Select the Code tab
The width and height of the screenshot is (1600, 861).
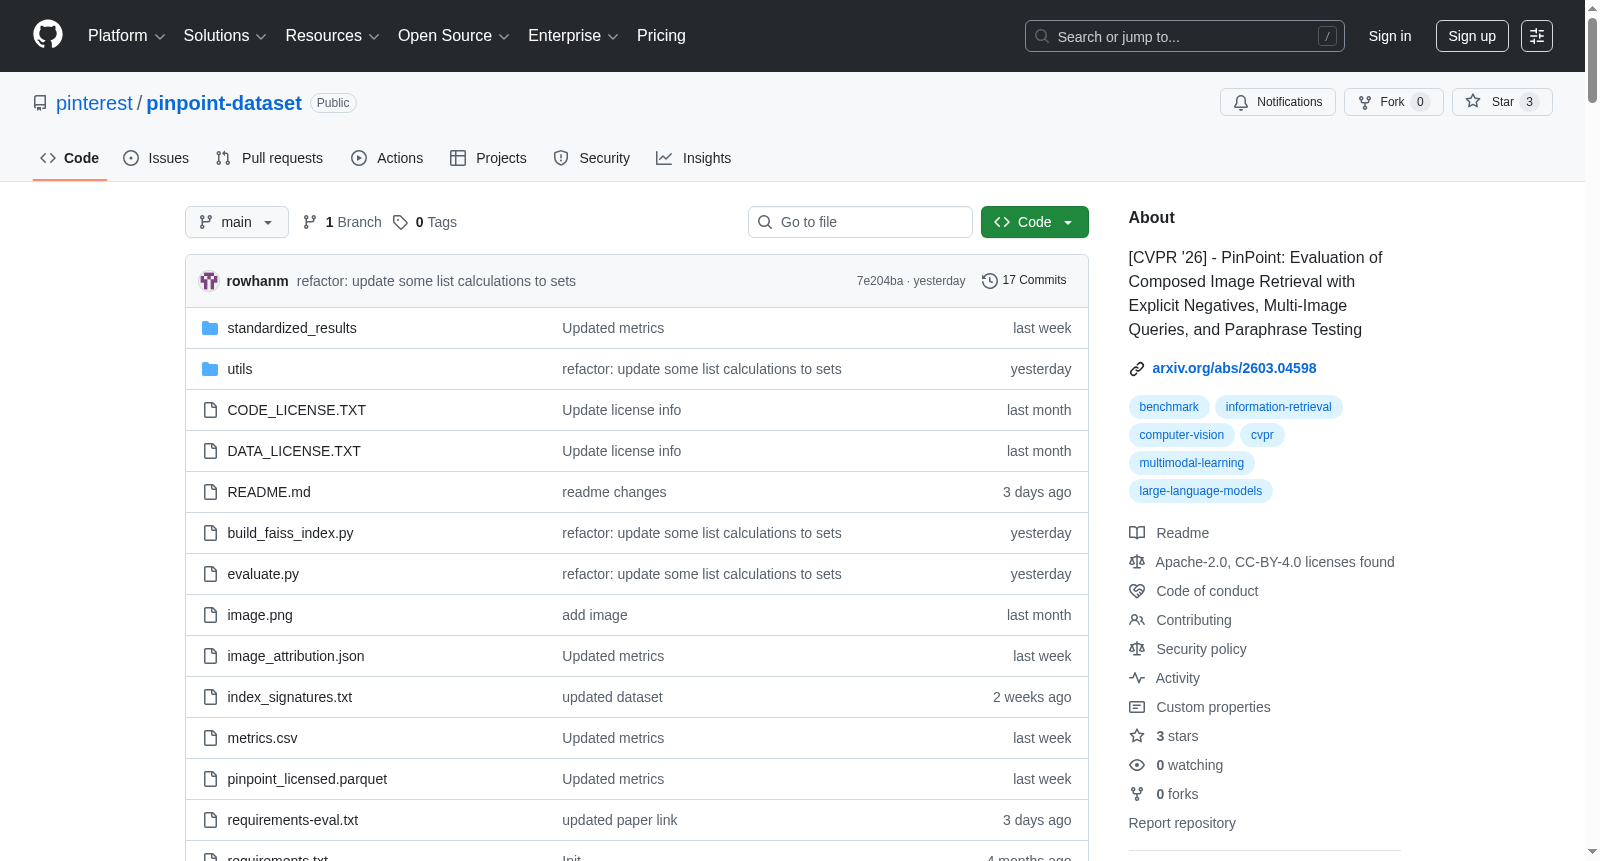point(70,158)
